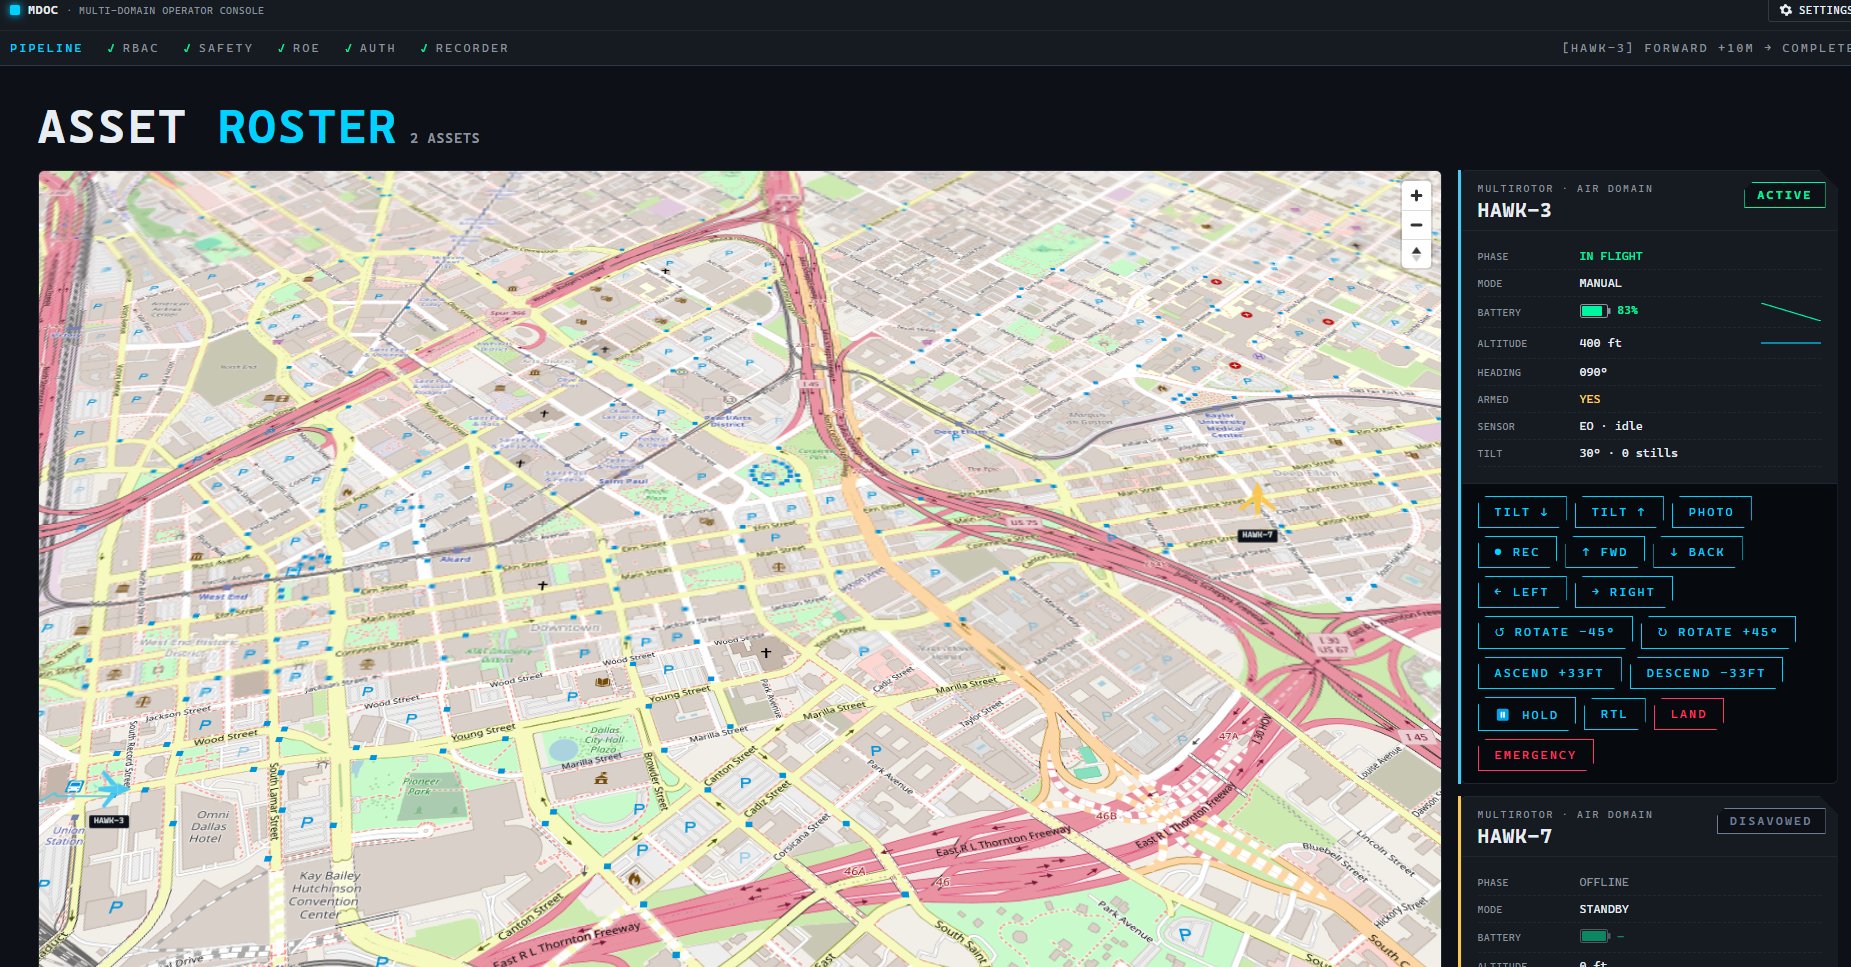Click the 090° heading value

pos(1593,372)
